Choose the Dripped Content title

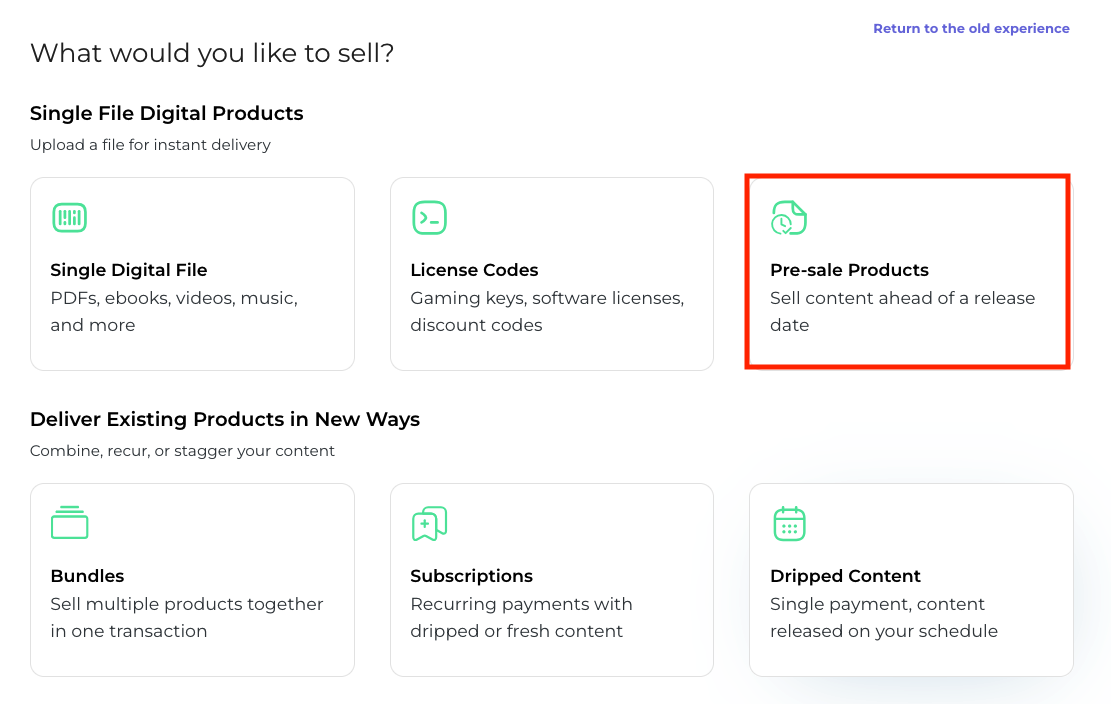coord(845,576)
